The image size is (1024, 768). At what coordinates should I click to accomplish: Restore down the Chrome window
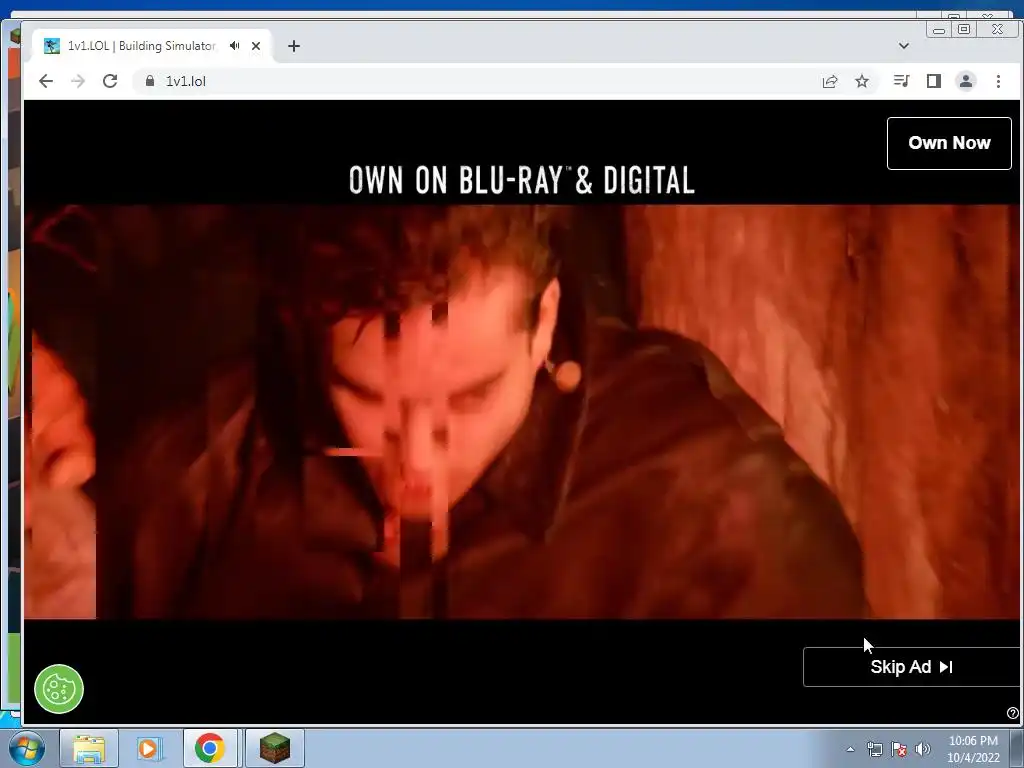pos(964,29)
